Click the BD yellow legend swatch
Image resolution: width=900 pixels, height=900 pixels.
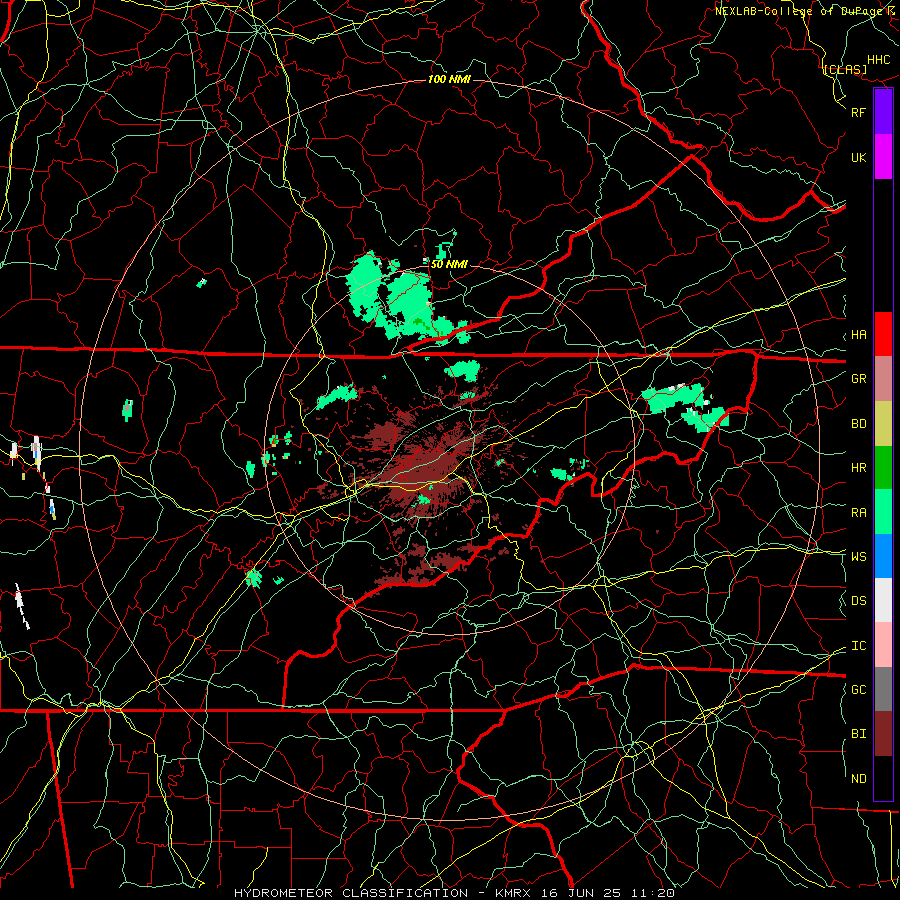(x=883, y=424)
